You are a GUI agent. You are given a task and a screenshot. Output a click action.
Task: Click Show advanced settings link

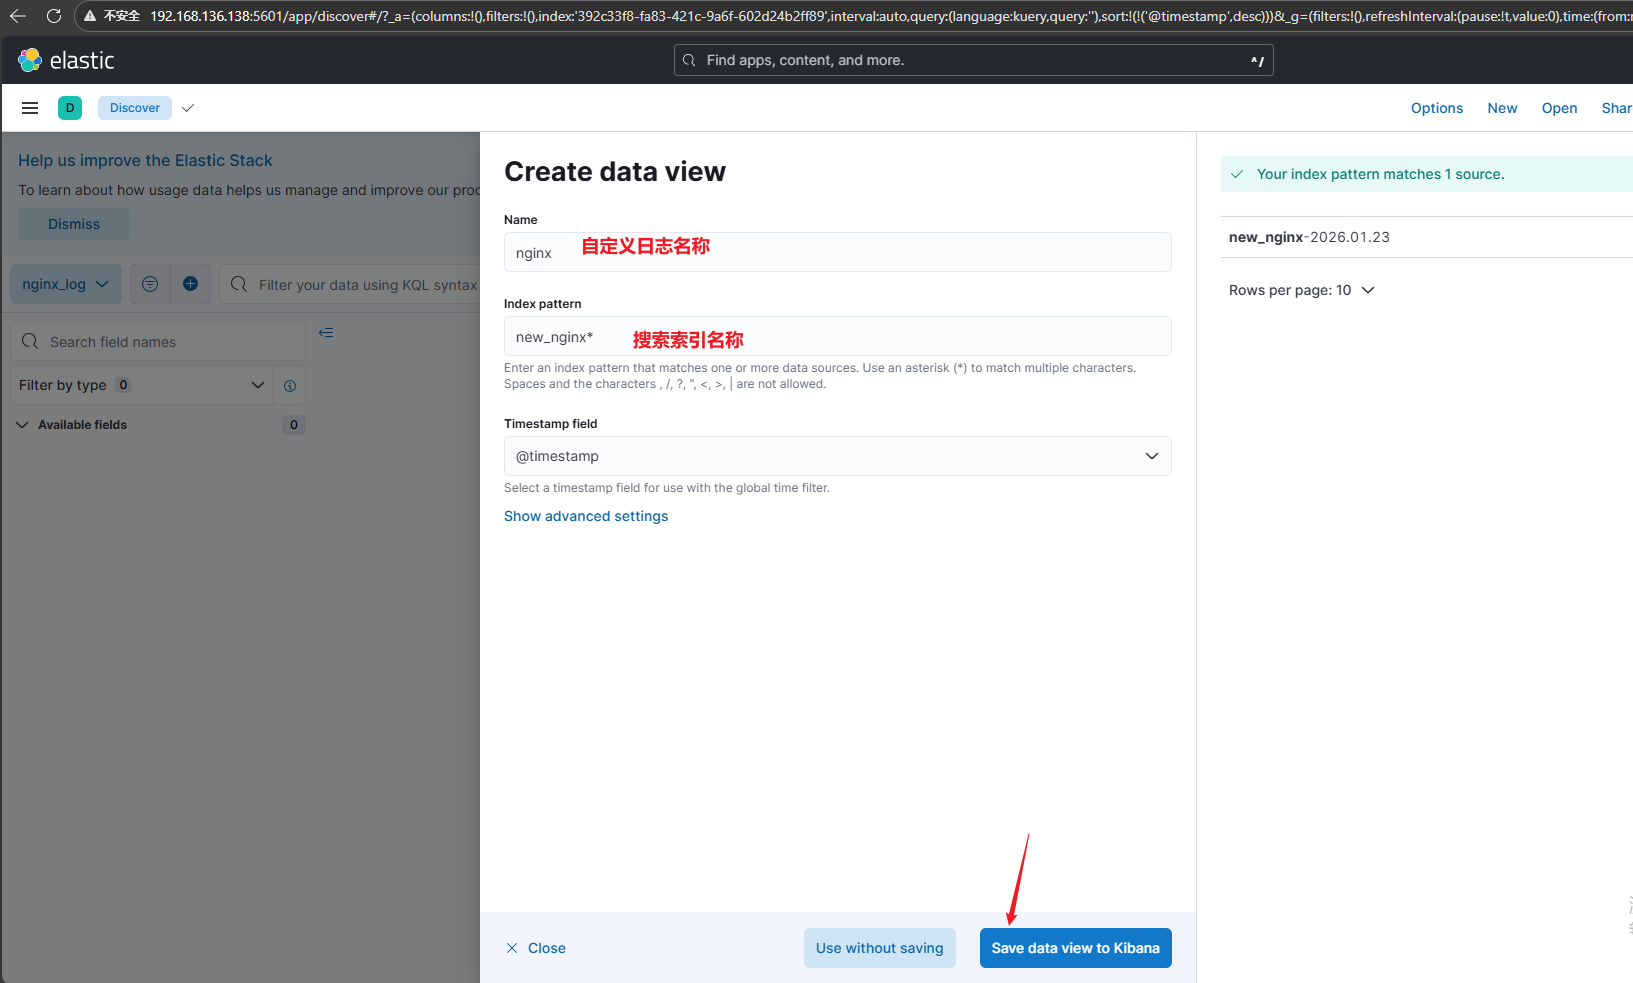[586, 516]
